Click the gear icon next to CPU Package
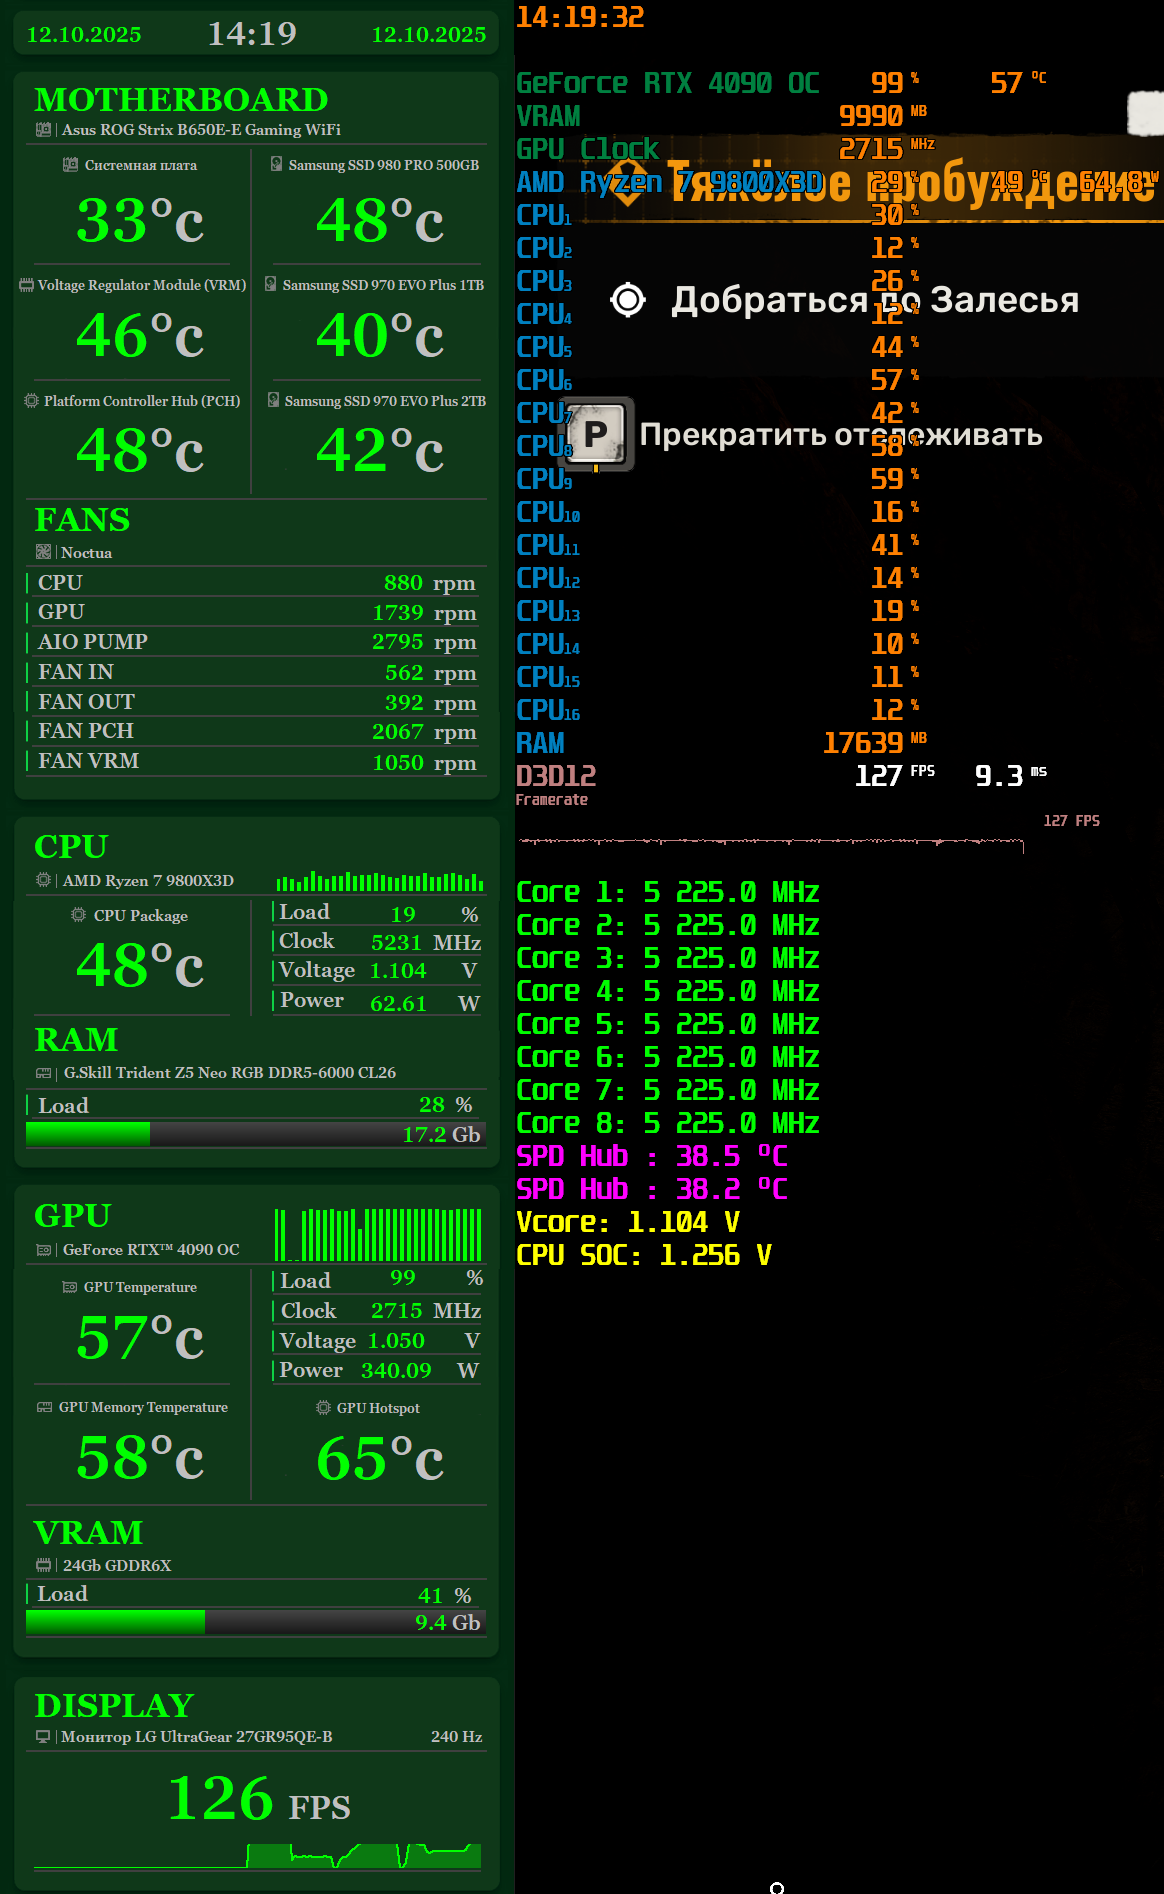This screenshot has width=1164, height=1894. click(x=78, y=915)
